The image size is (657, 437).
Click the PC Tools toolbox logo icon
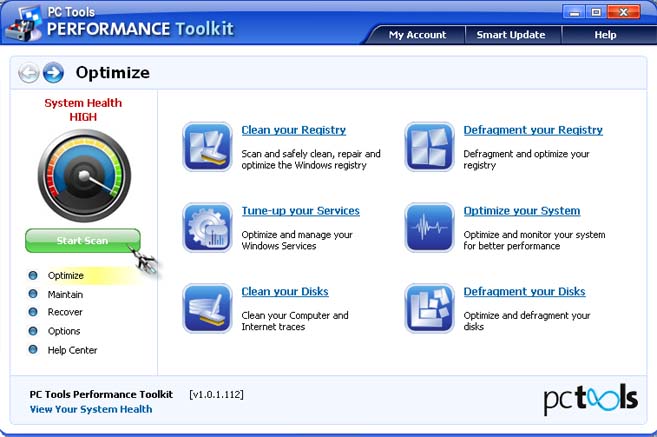point(23,24)
